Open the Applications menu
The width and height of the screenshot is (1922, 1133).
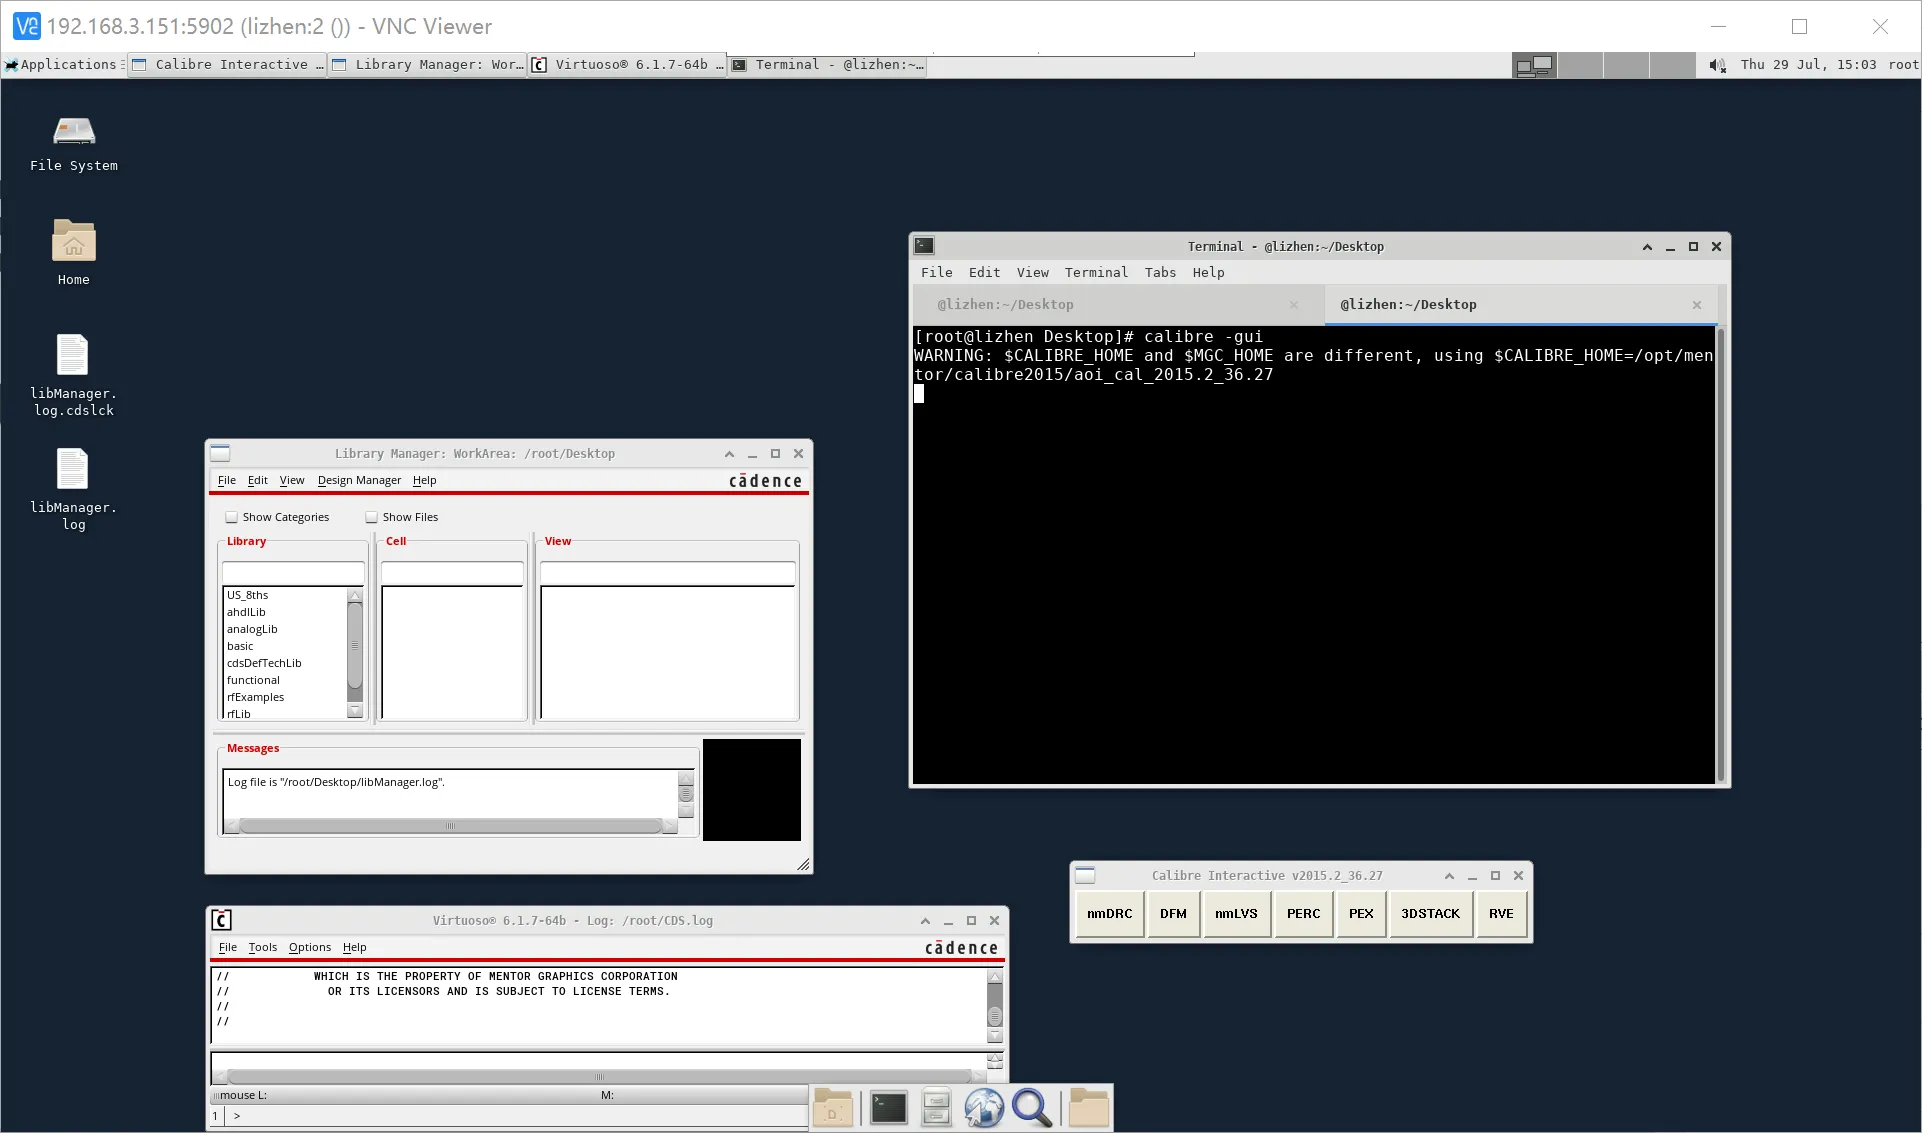62,65
